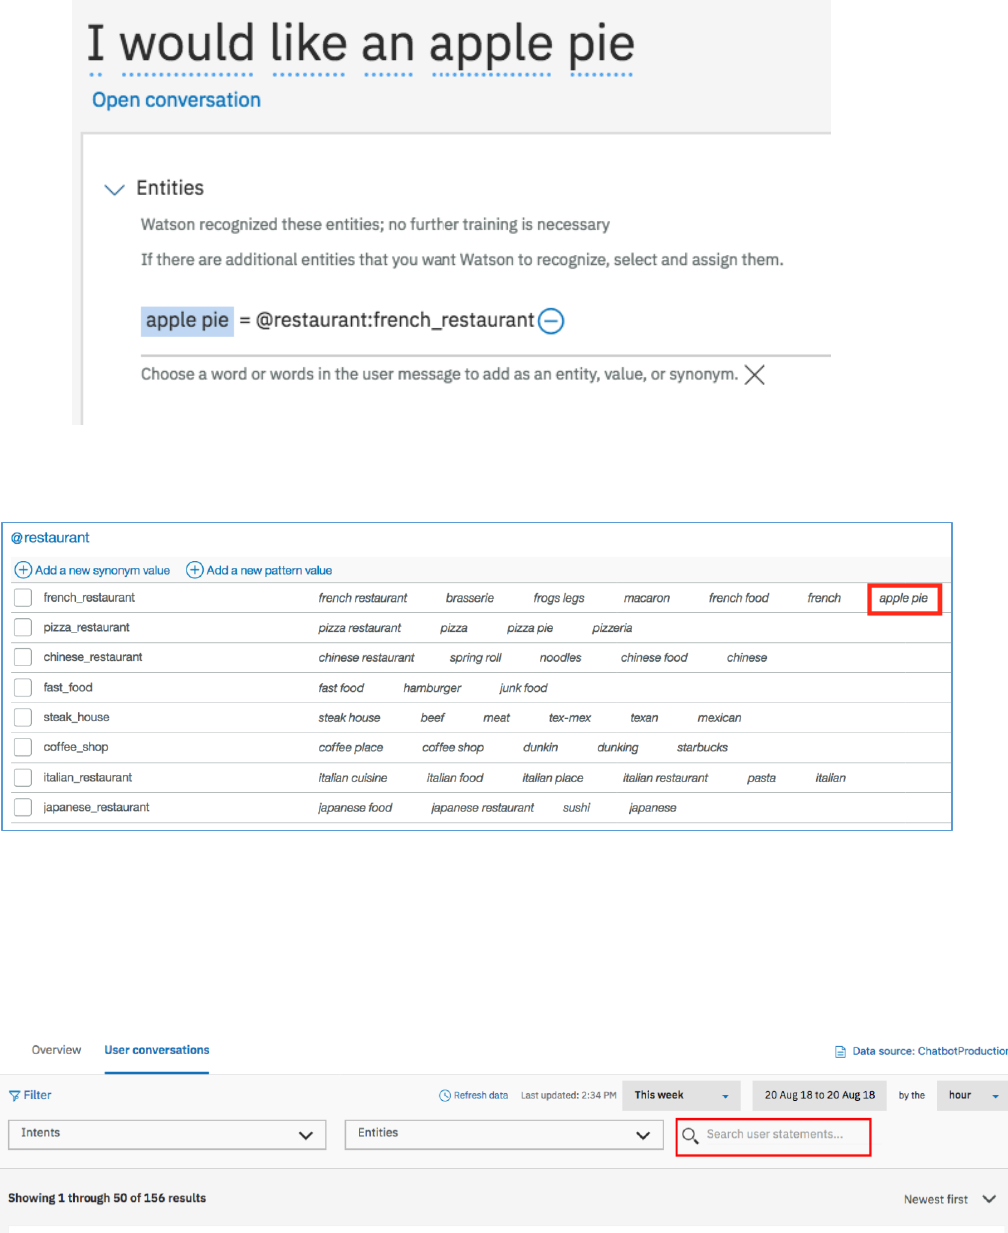Open the @restaurant entity title

(x=50, y=538)
